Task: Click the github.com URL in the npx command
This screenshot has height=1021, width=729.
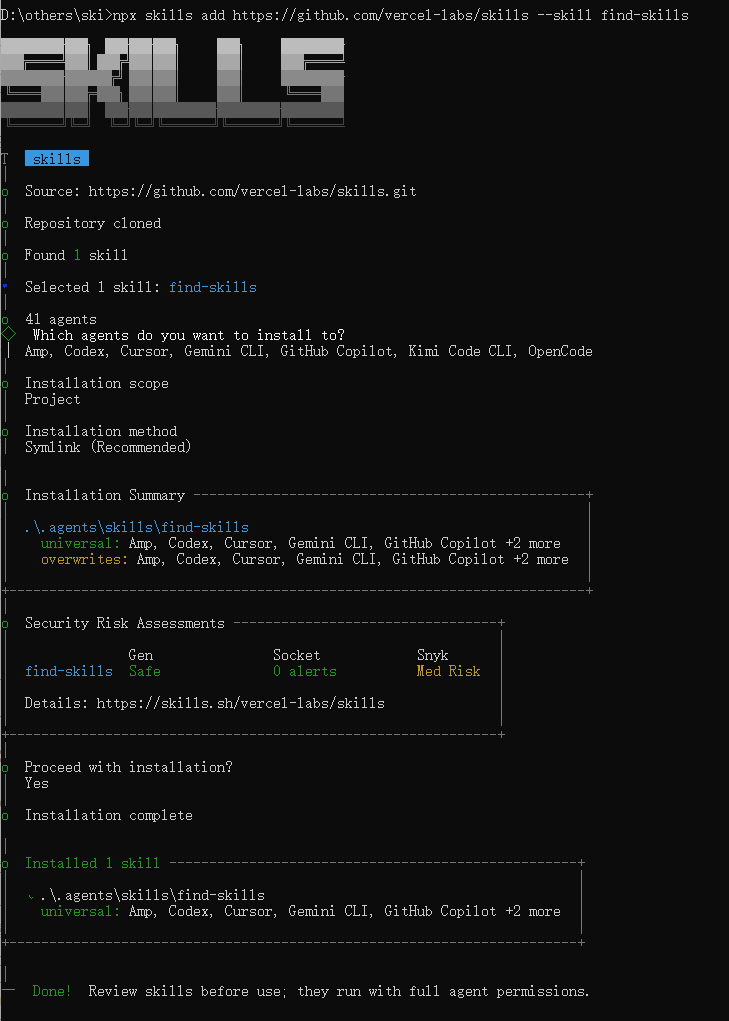Action: [381, 14]
